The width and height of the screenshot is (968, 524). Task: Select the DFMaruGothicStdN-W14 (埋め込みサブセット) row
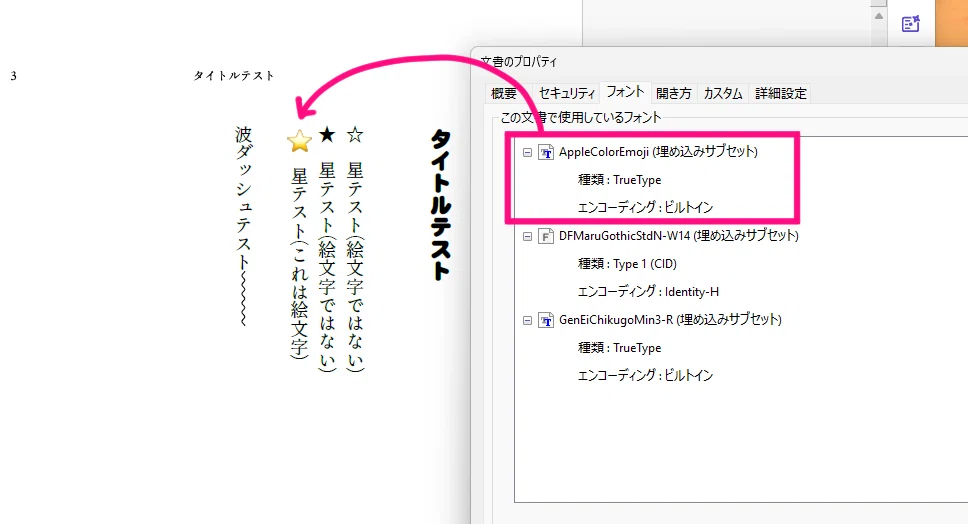678,236
